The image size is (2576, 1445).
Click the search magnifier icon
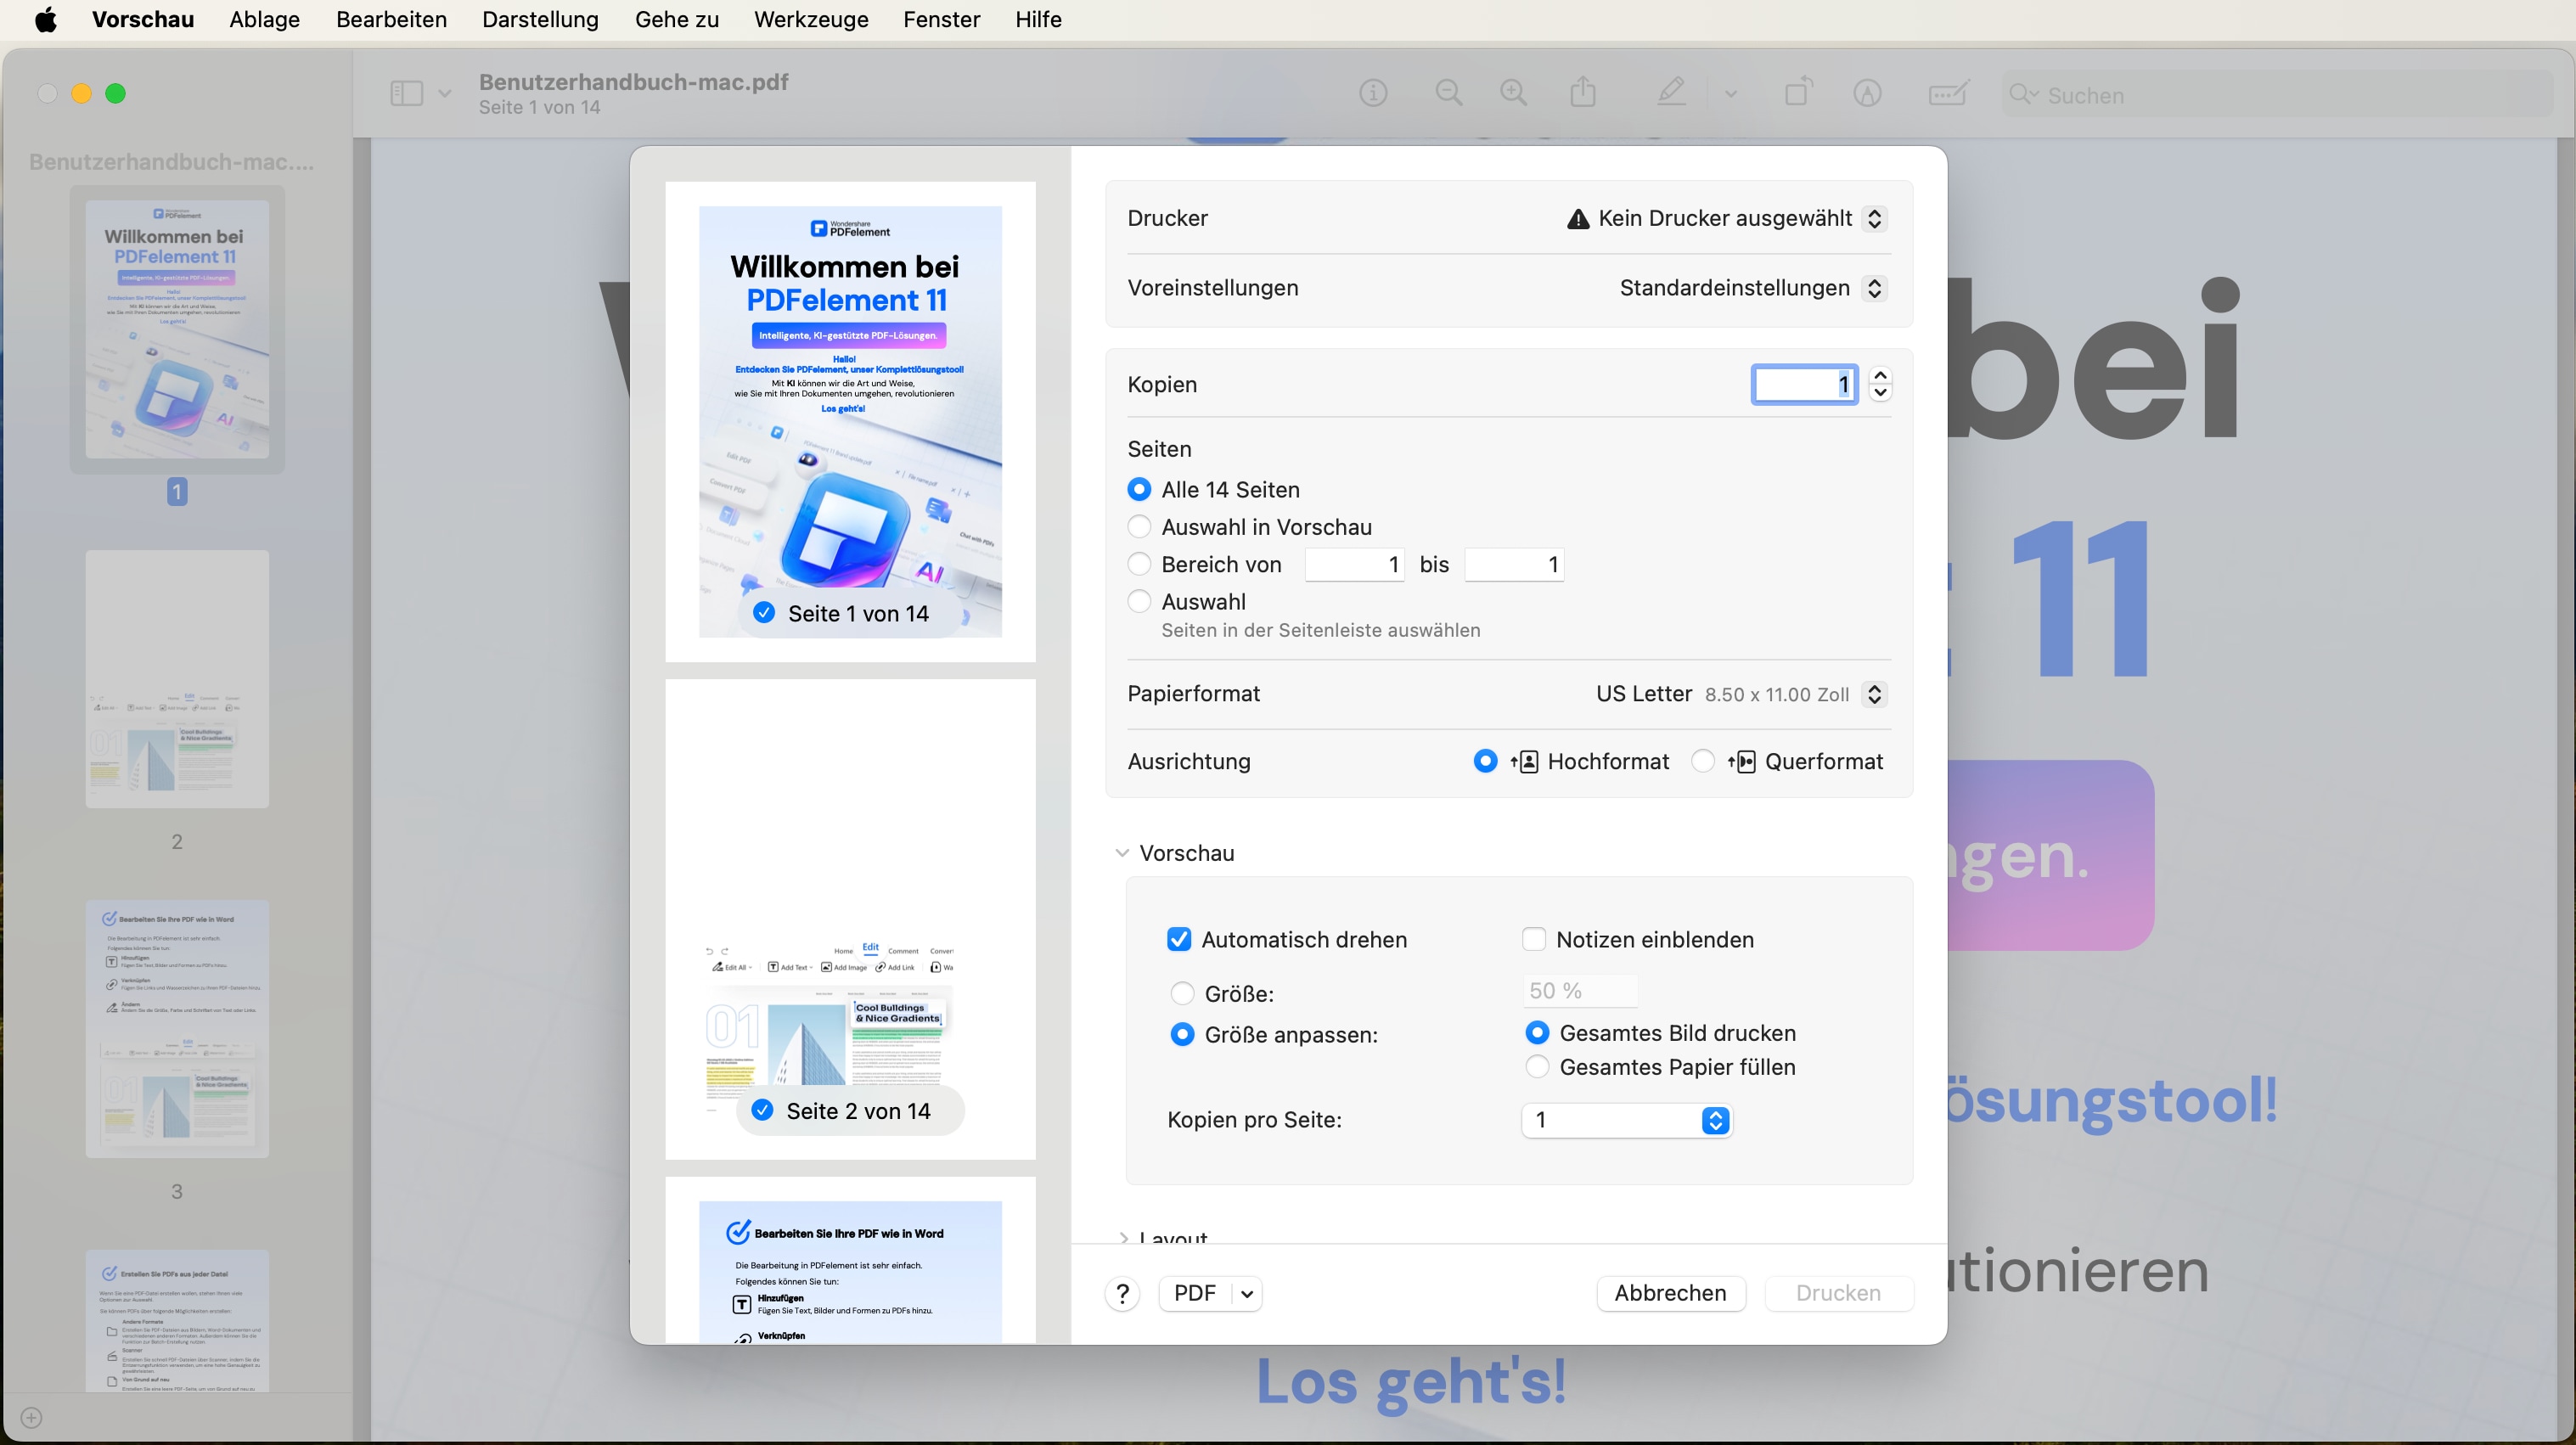tap(2024, 95)
